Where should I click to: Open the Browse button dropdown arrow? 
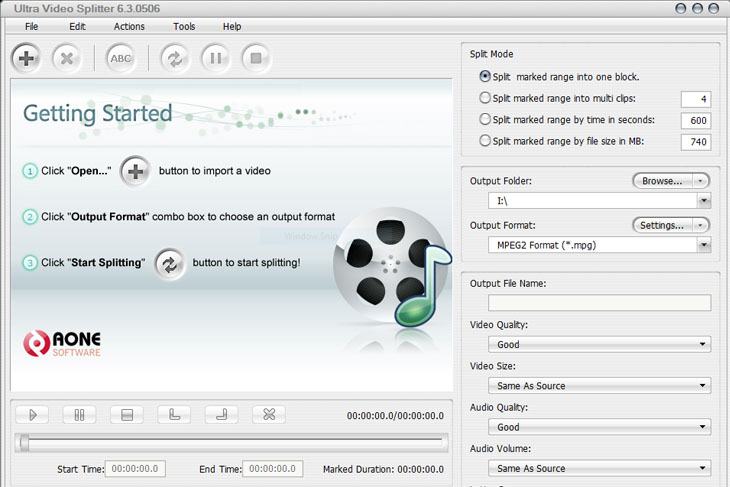click(701, 181)
